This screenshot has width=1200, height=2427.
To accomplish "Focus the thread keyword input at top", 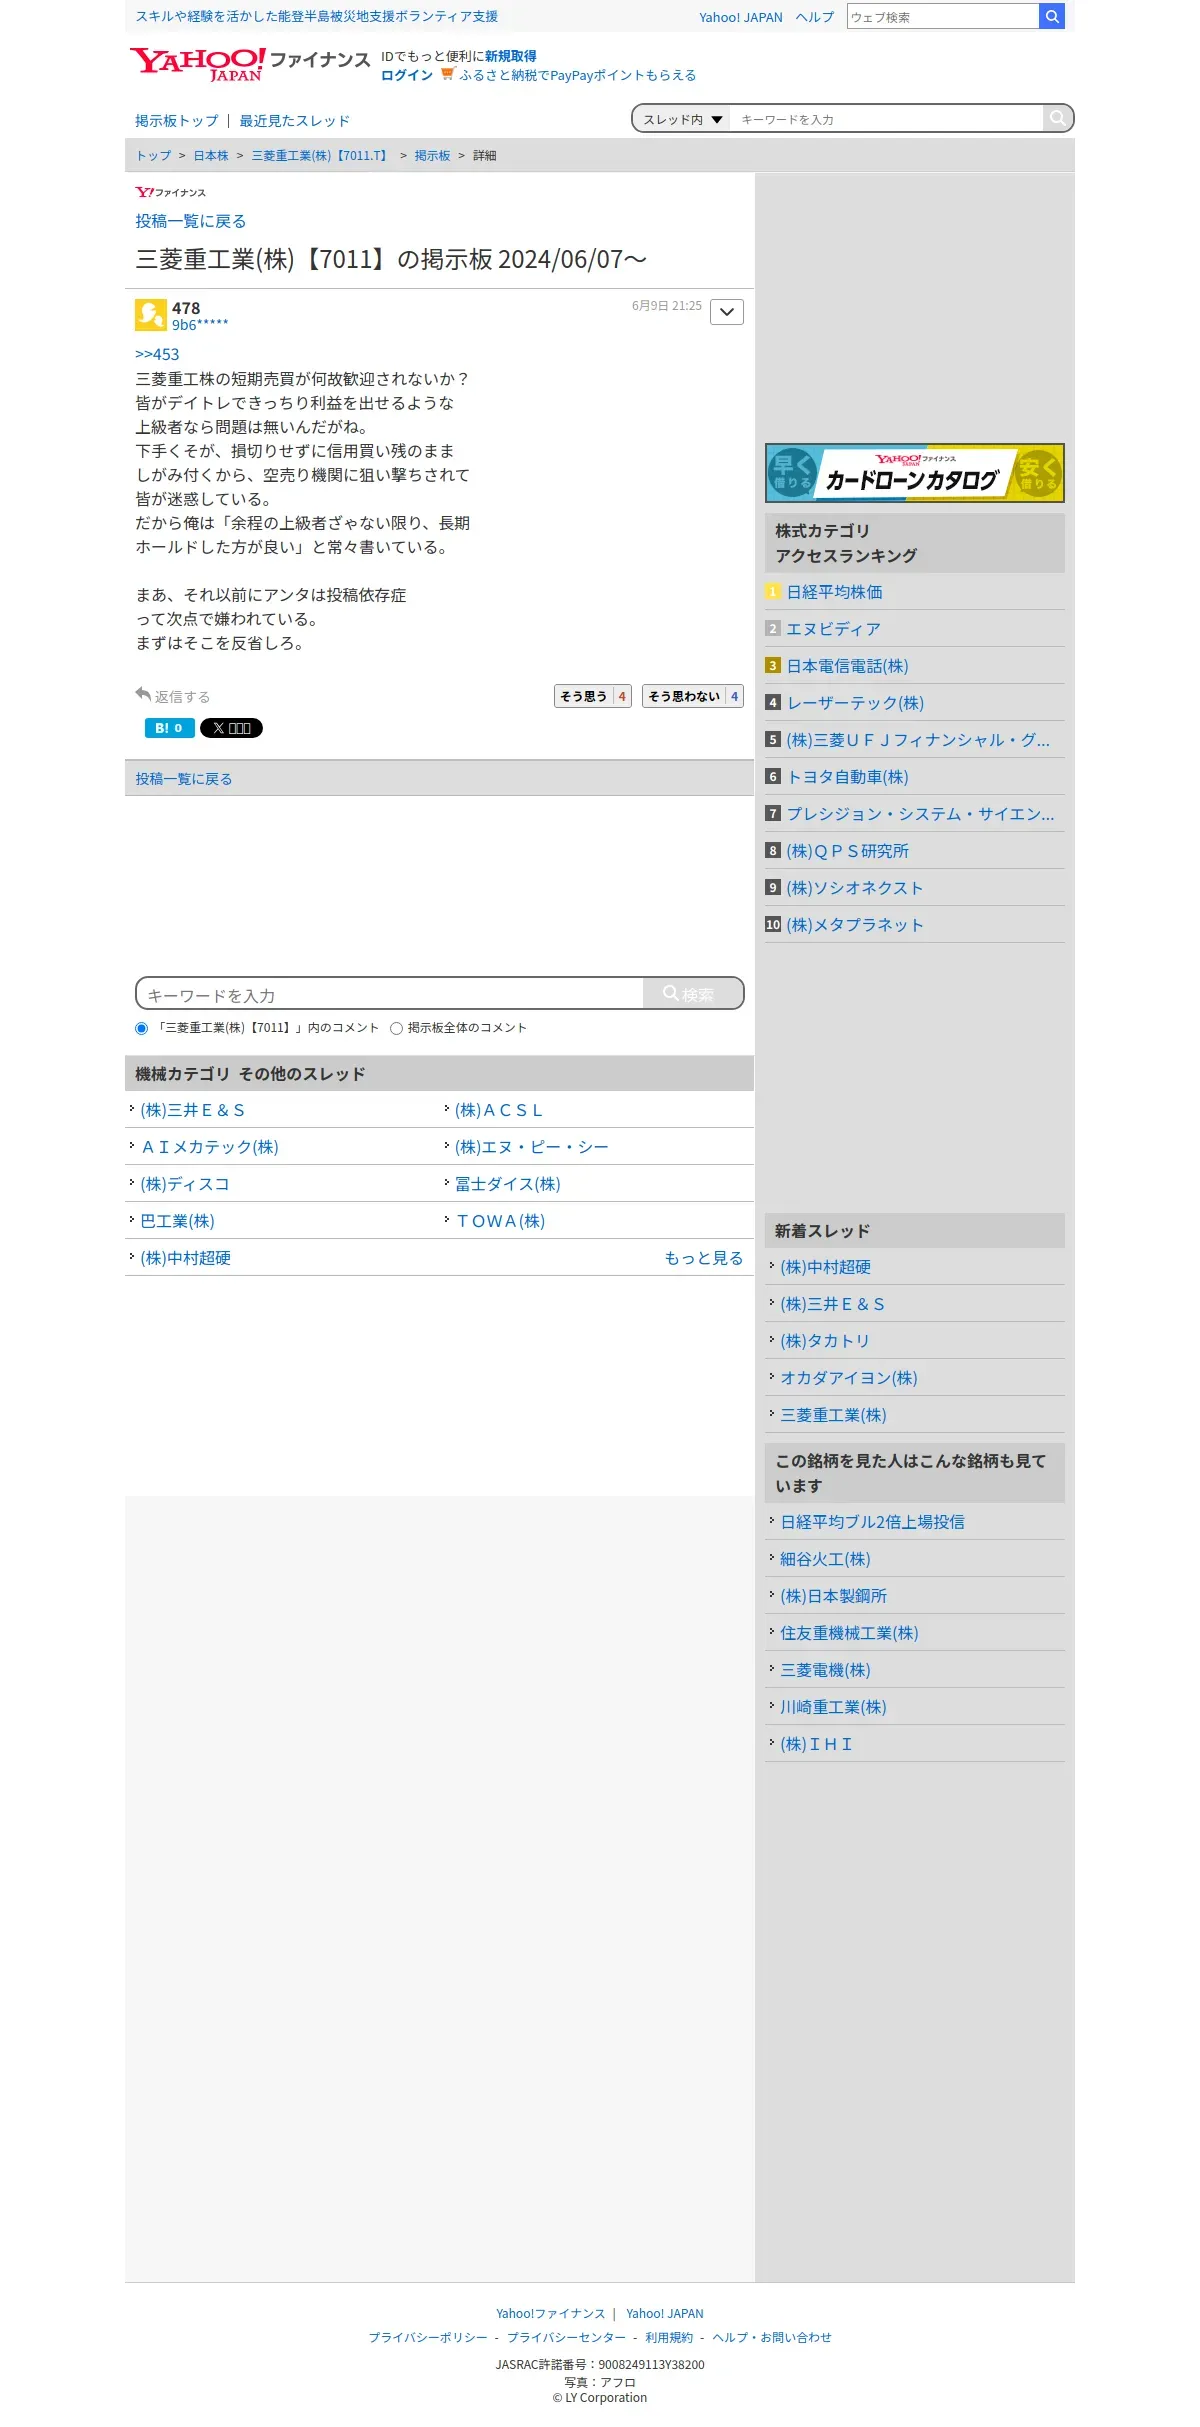I will pyautogui.click(x=886, y=119).
